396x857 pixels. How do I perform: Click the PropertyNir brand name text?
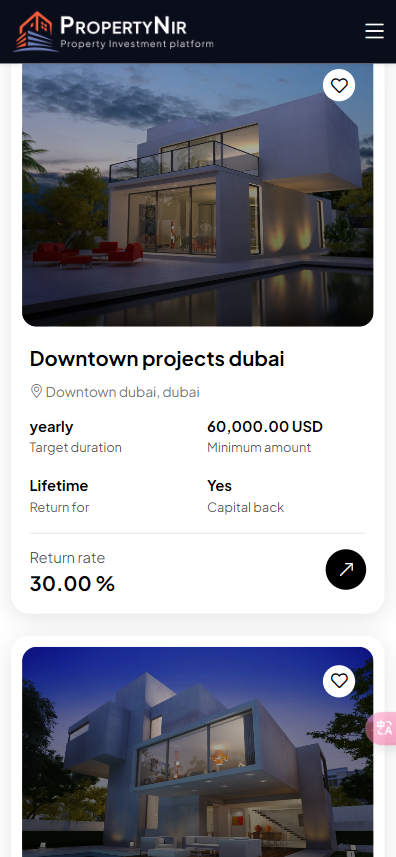click(x=123, y=25)
